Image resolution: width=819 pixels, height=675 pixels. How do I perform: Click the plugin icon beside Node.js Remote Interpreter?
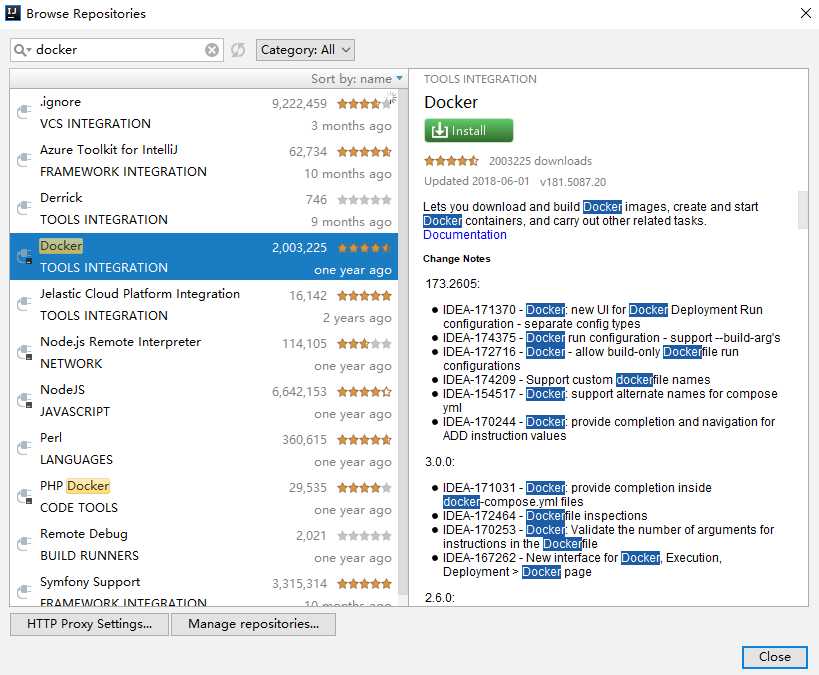tap(25, 352)
